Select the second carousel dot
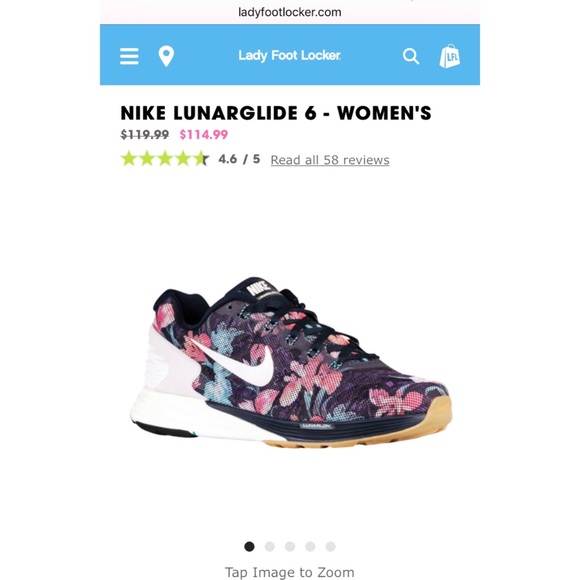This screenshot has width=580, height=580. point(270,546)
